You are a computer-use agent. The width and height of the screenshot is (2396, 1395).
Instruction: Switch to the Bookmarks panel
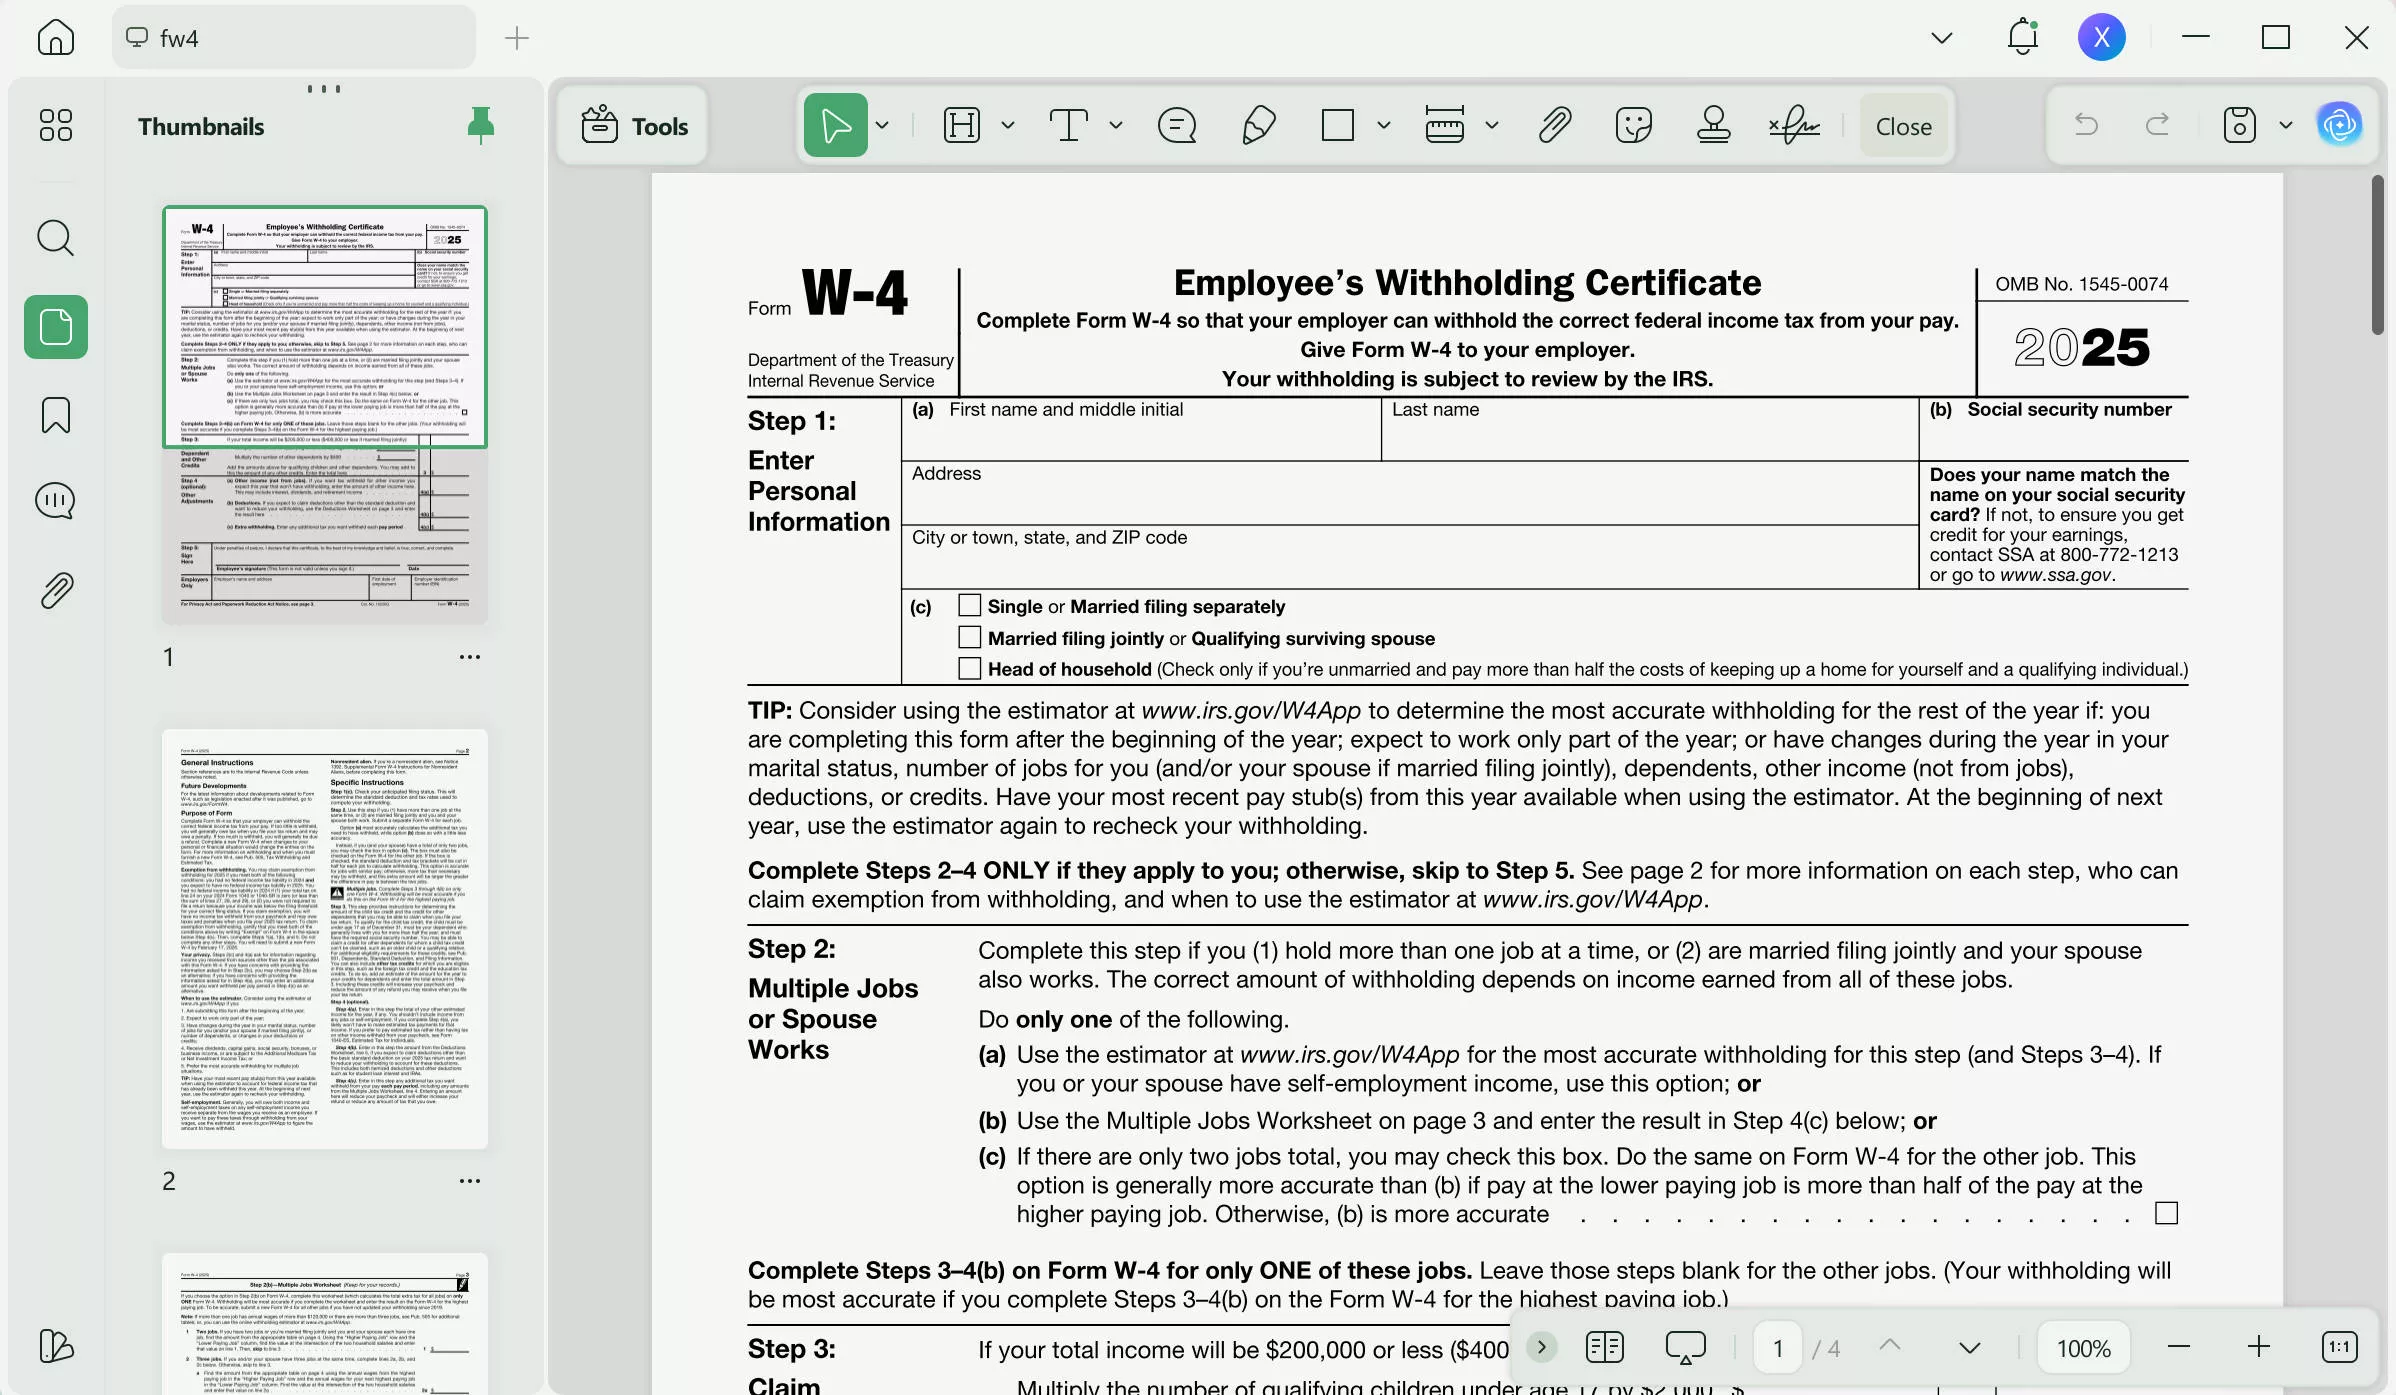click(56, 414)
